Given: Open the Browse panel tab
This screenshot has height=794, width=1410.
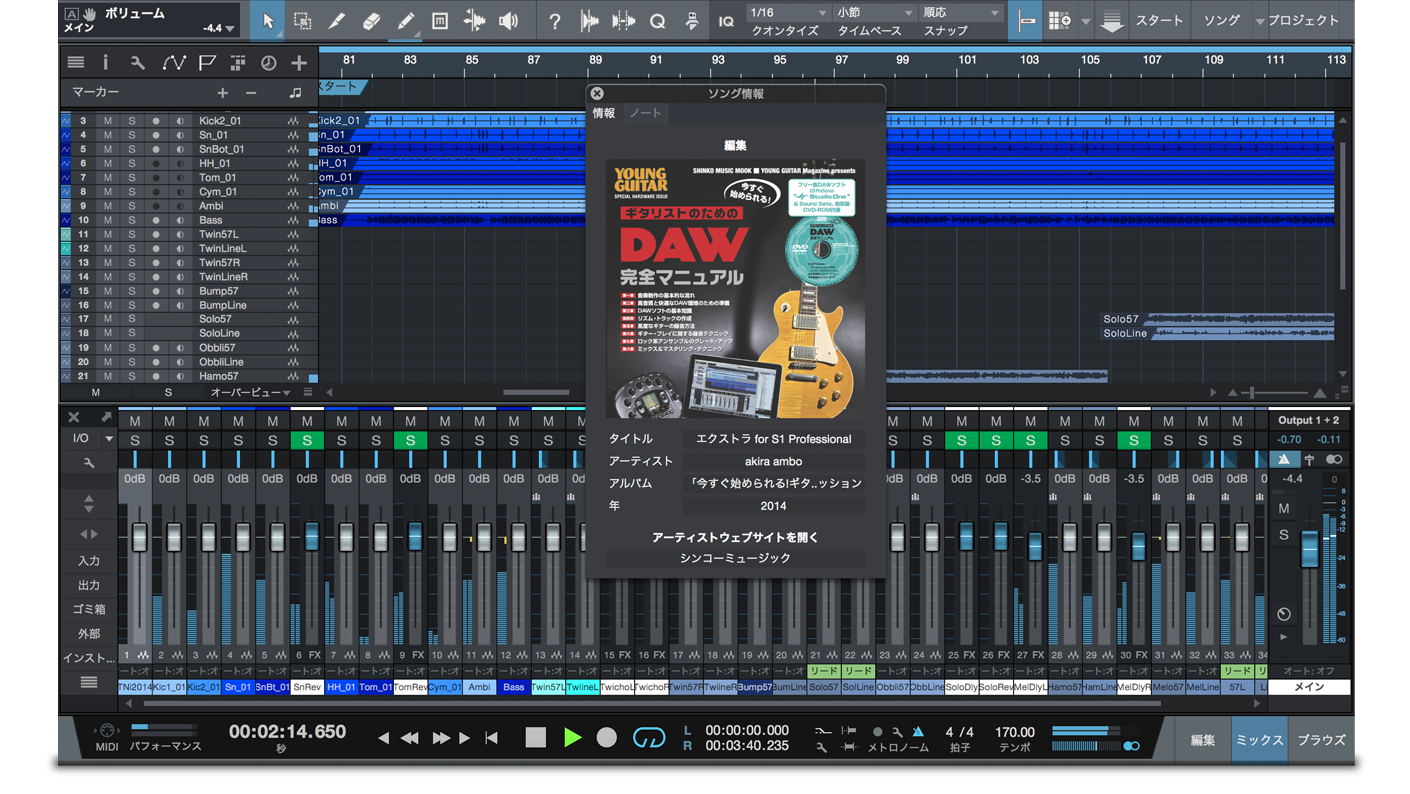Looking at the screenshot, I should [1321, 740].
